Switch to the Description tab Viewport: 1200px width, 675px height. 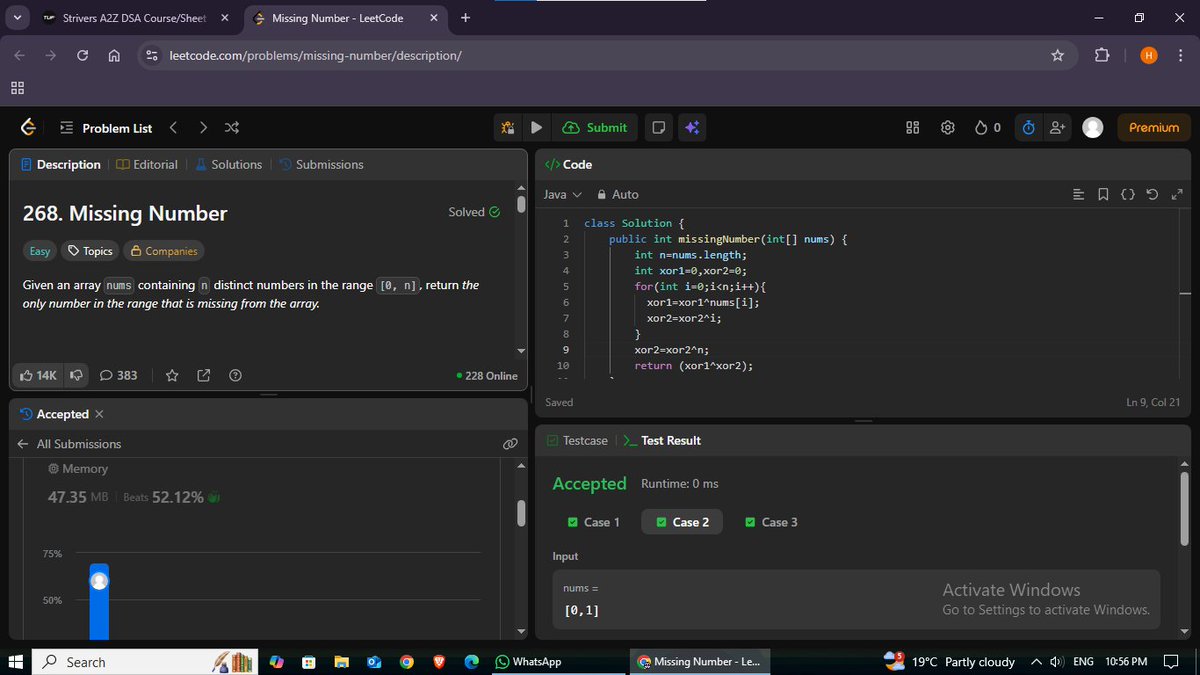(61, 164)
